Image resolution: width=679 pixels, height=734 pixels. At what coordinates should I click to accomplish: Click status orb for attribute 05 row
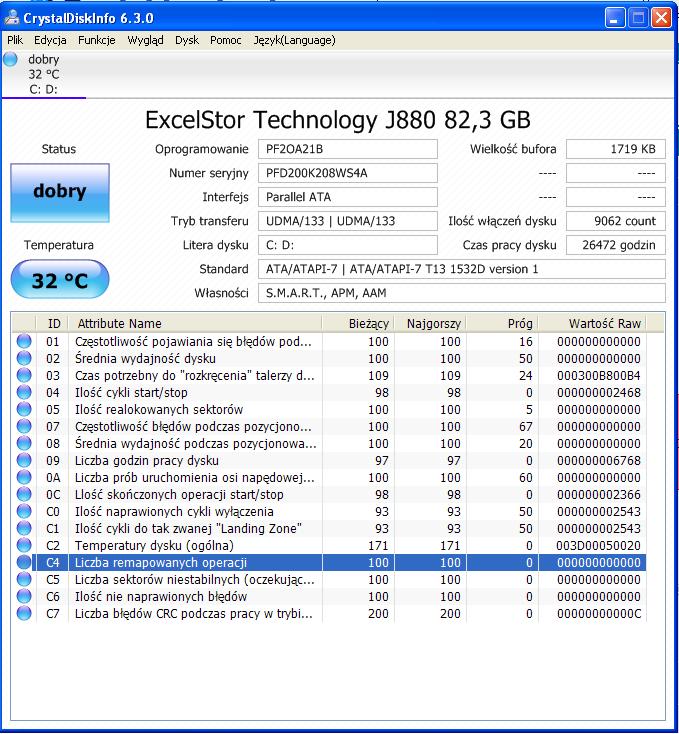[x=24, y=409]
